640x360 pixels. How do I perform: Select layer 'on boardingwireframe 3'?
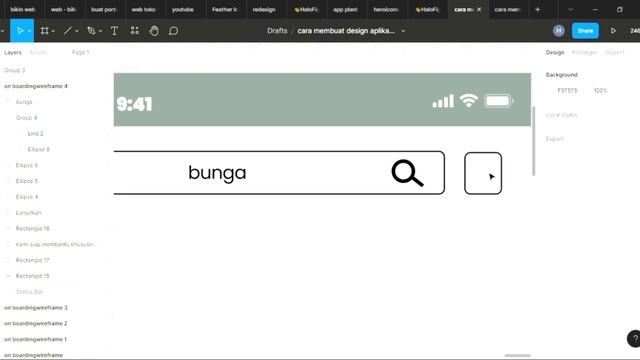coord(36,308)
